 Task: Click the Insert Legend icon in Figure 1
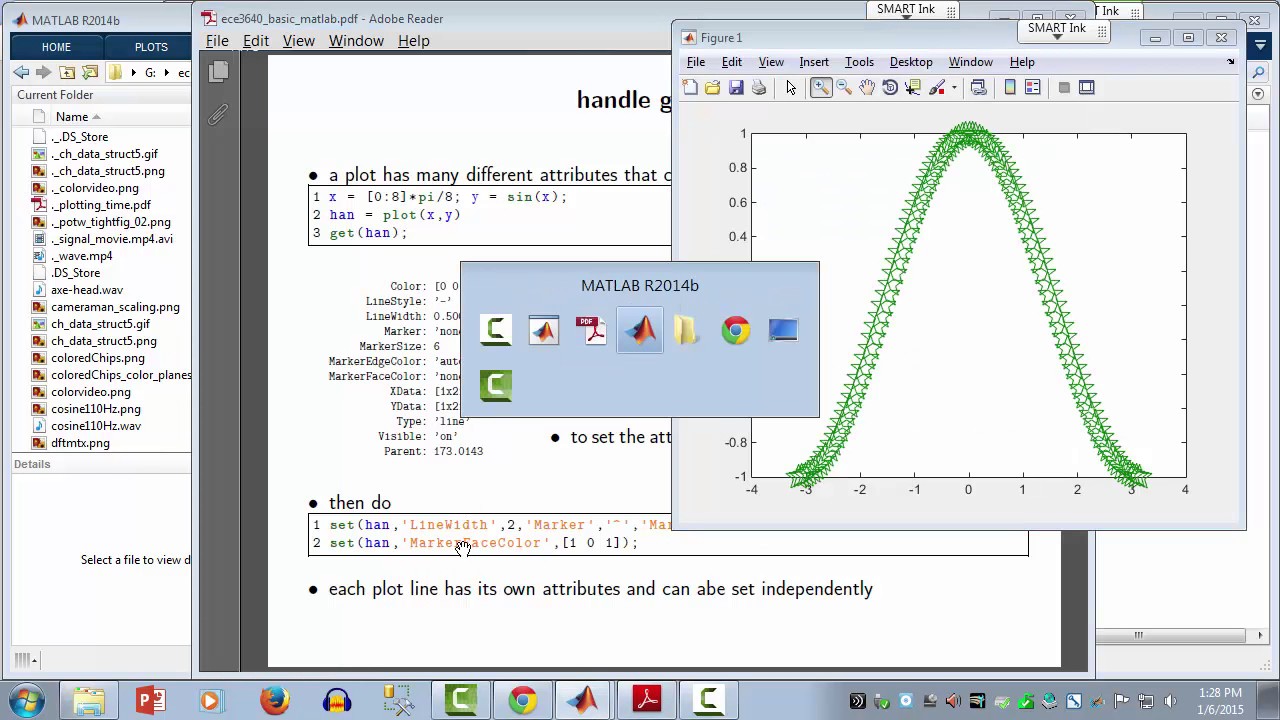(x=1033, y=88)
